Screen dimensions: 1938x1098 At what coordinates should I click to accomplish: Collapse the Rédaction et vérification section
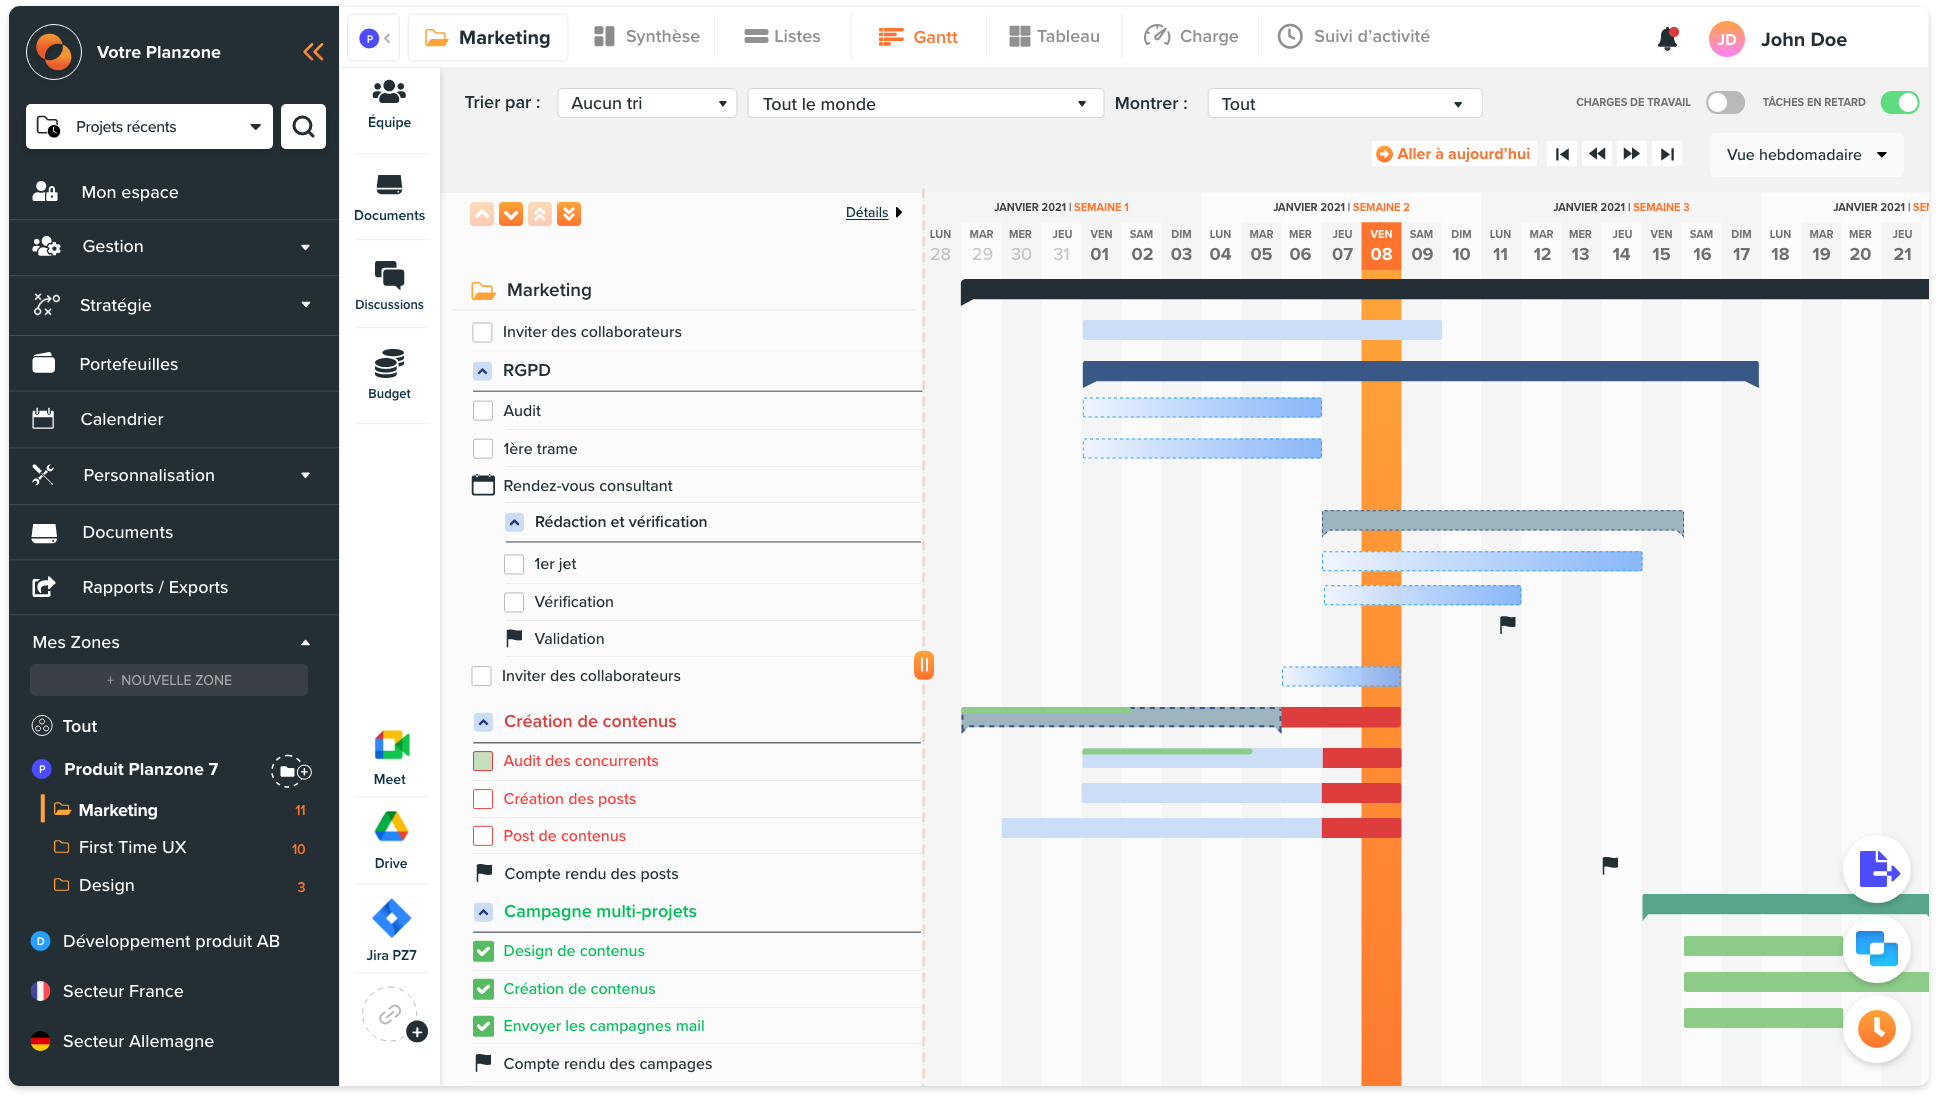click(x=514, y=522)
